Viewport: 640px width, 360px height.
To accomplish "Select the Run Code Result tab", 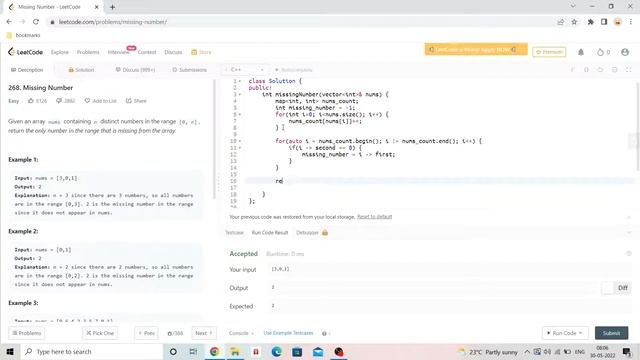I will pos(270,233).
